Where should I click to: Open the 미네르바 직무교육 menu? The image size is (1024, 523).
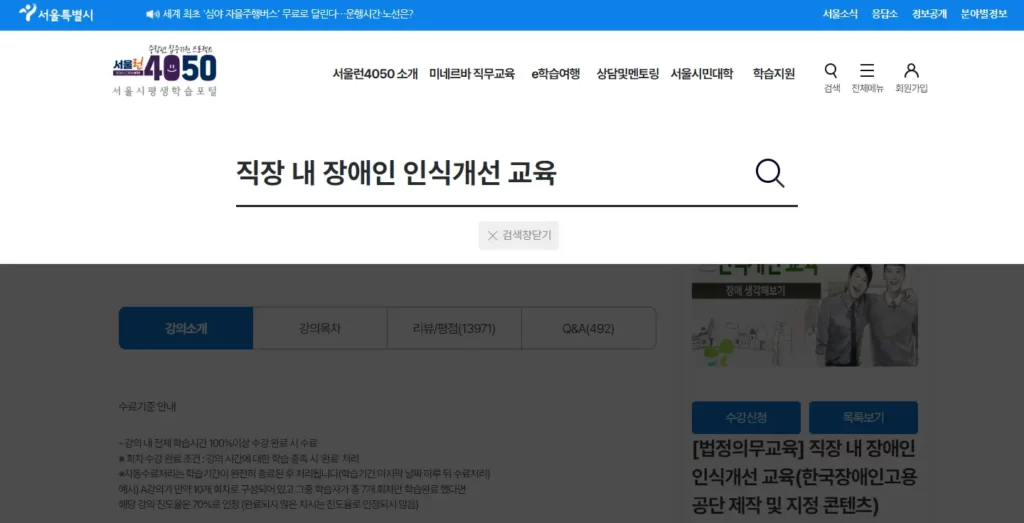tap(471, 74)
